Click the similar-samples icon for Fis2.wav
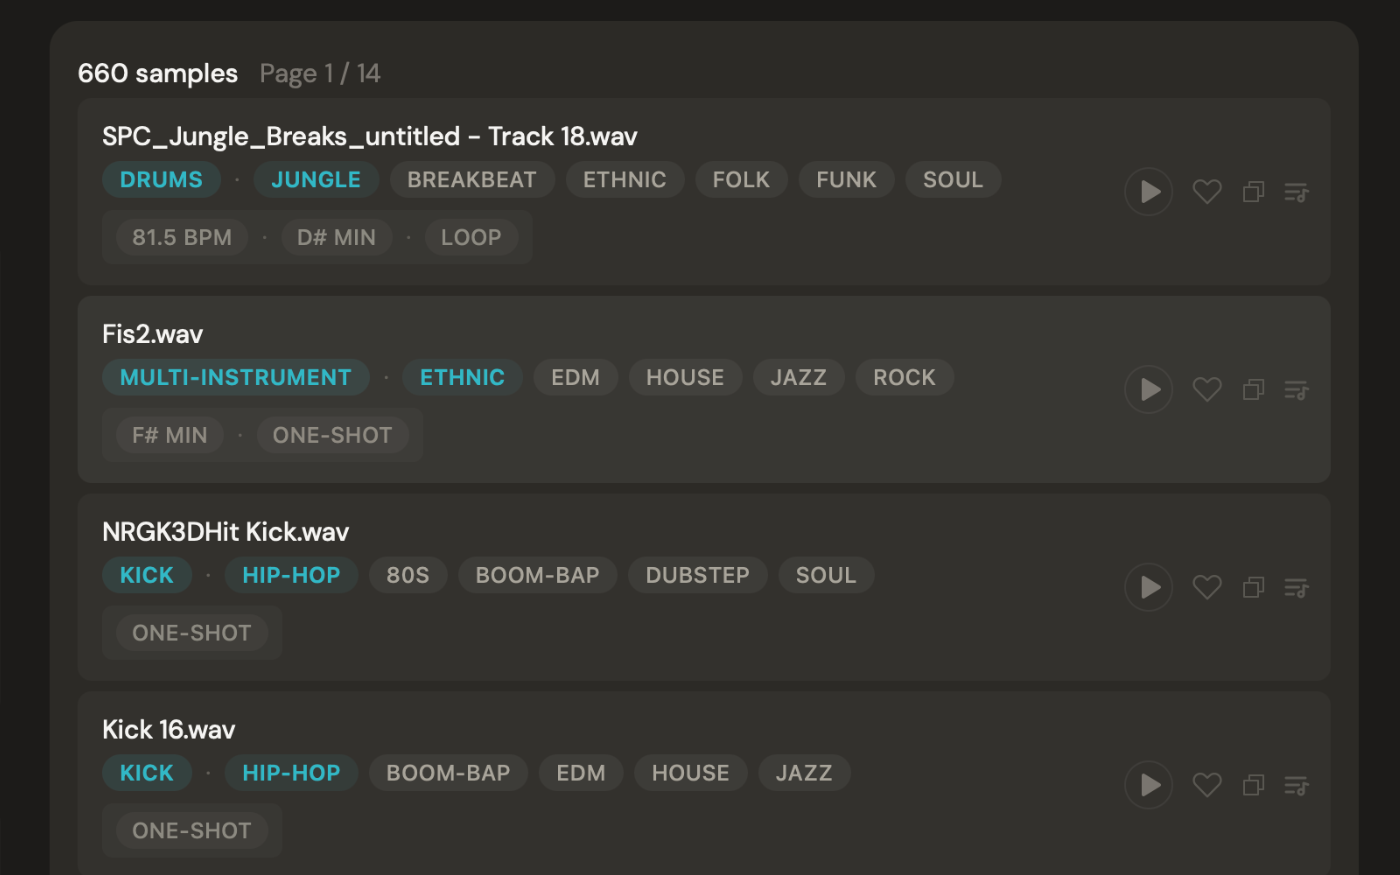Screen dimensions: 1400x875 tap(1253, 389)
